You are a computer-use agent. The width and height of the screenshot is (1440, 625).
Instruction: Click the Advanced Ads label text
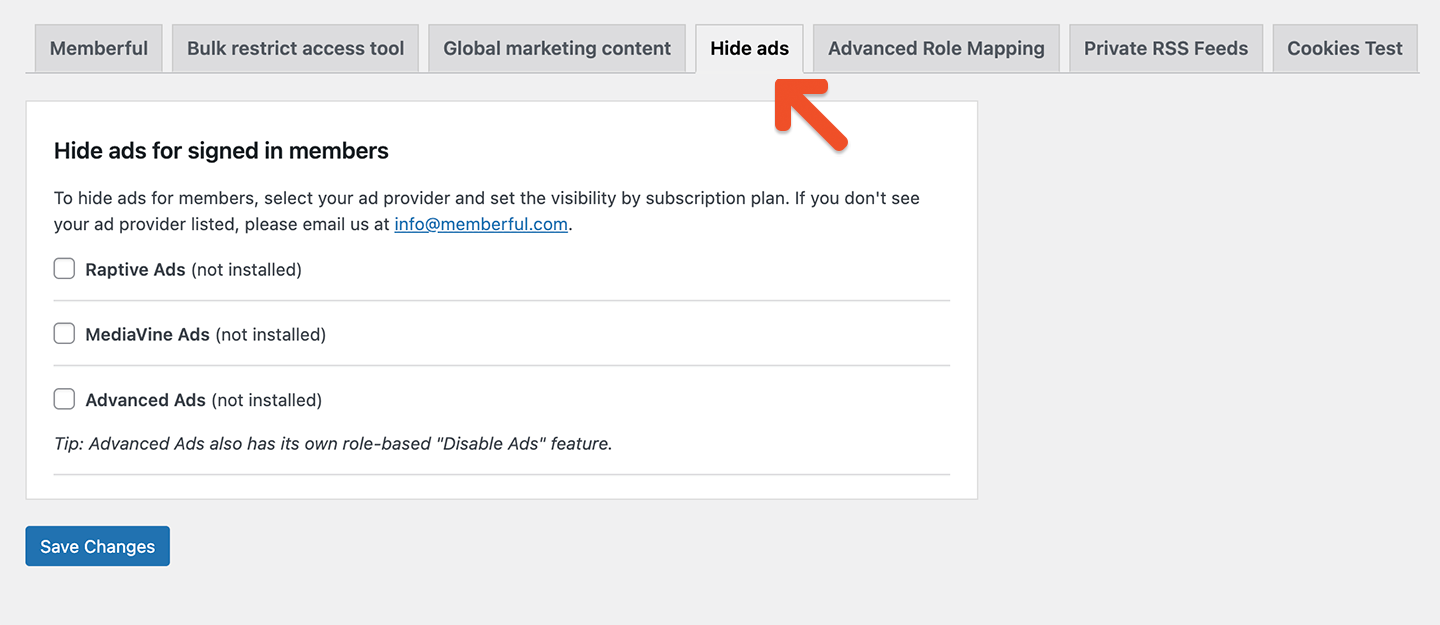pyautogui.click(x=144, y=399)
